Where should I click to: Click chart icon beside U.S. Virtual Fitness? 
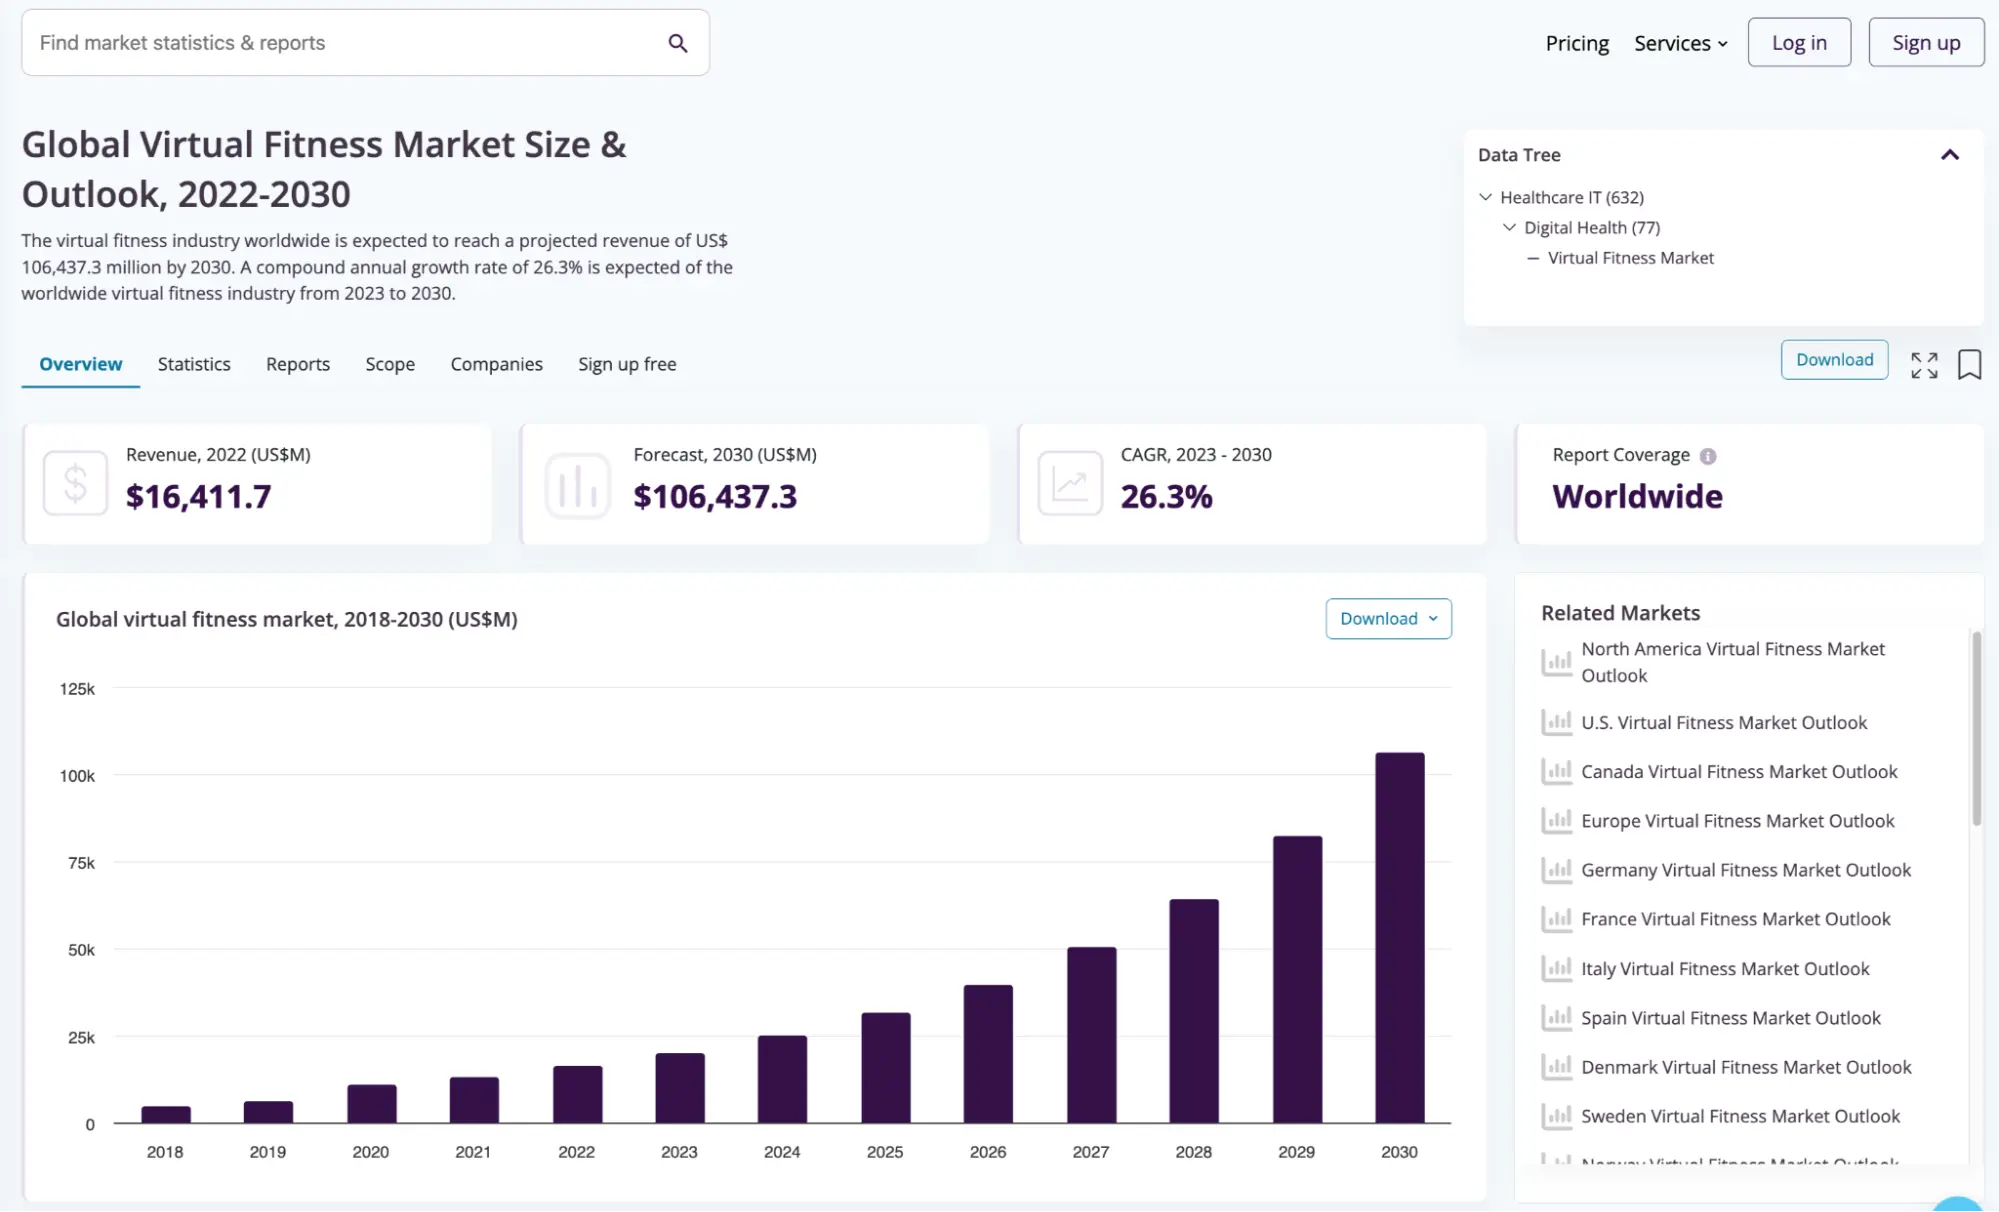coord(1557,722)
